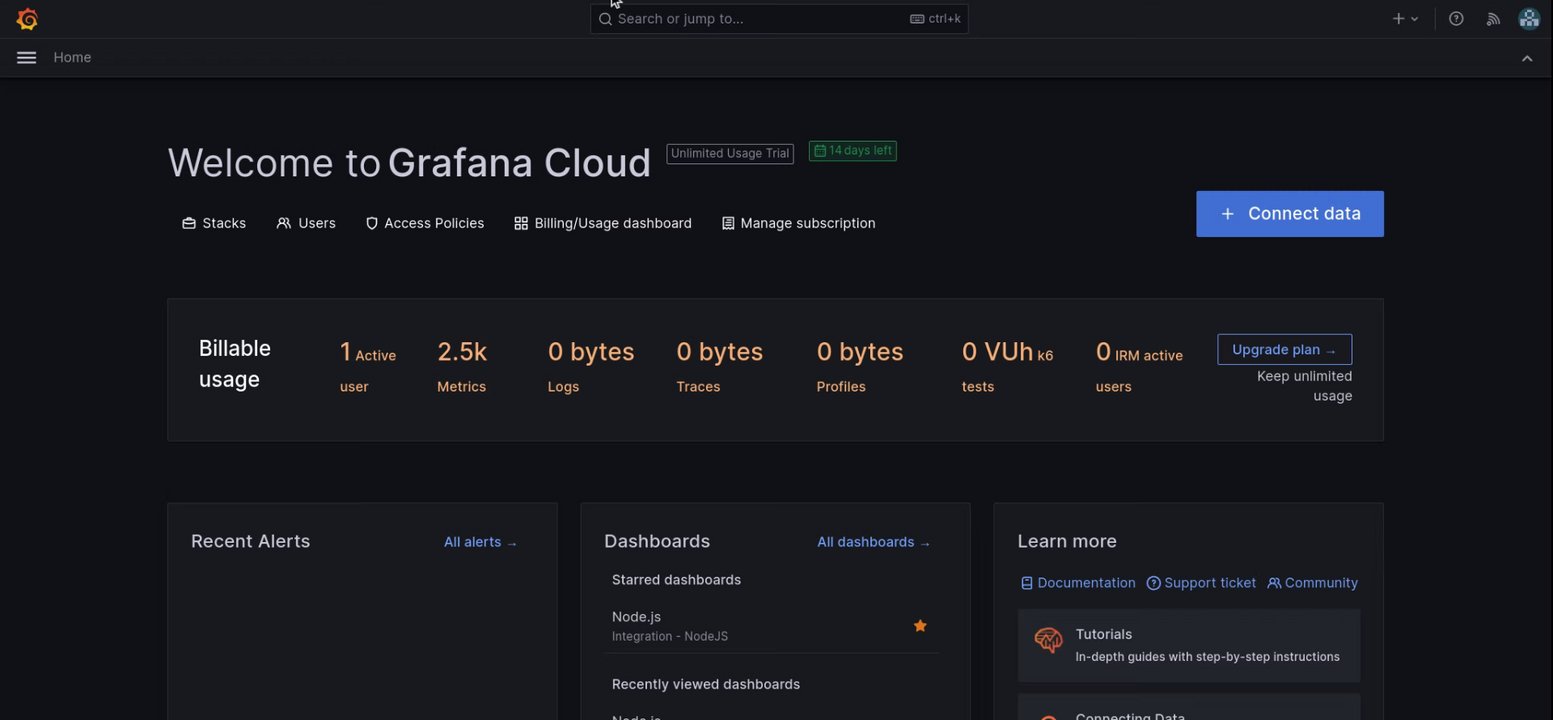
Task: Click the '14 days left' badge
Action: pyautogui.click(x=853, y=151)
